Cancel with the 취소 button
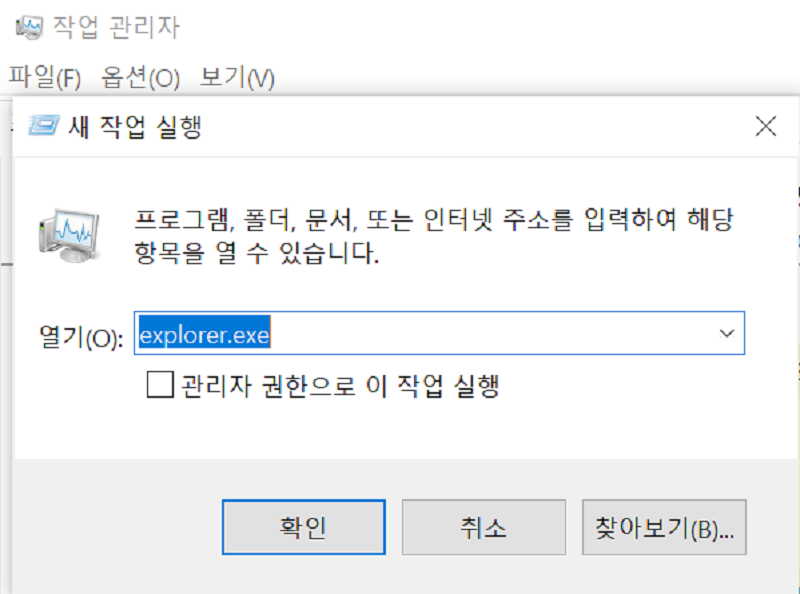800x594 pixels. pyautogui.click(x=484, y=527)
